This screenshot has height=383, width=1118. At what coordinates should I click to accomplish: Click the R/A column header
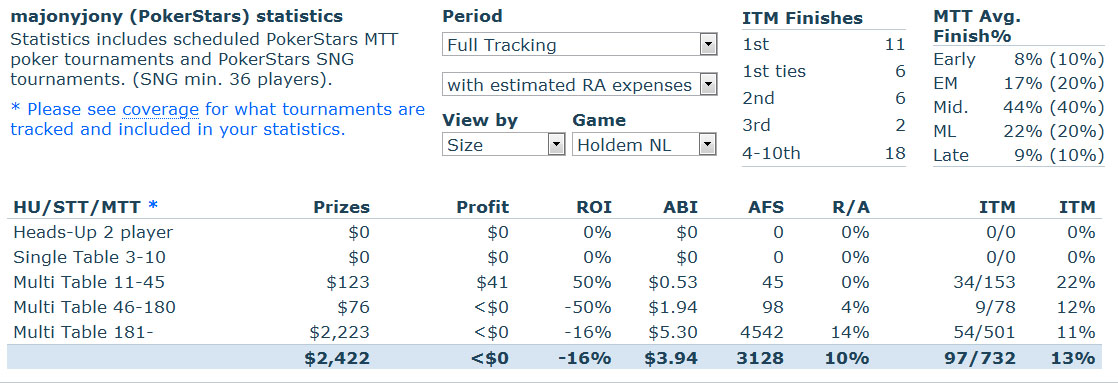(851, 207)
